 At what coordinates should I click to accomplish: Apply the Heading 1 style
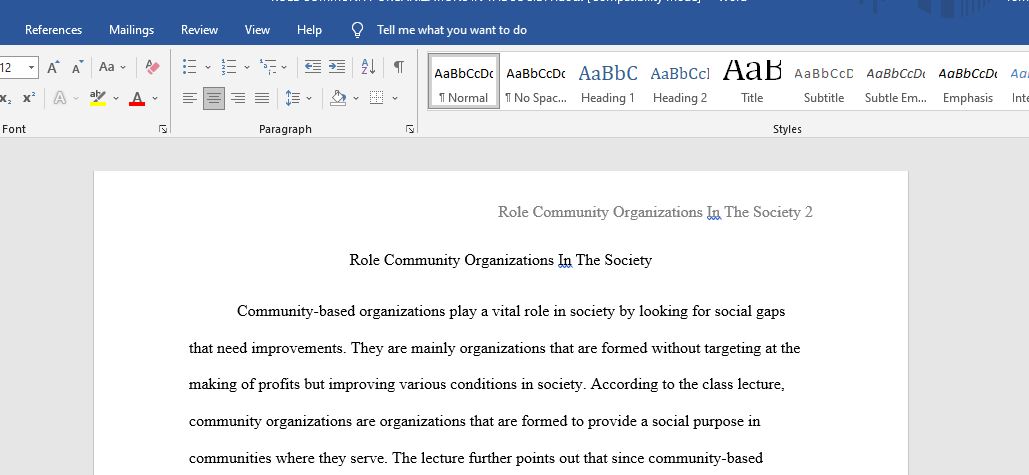(608, 81)
